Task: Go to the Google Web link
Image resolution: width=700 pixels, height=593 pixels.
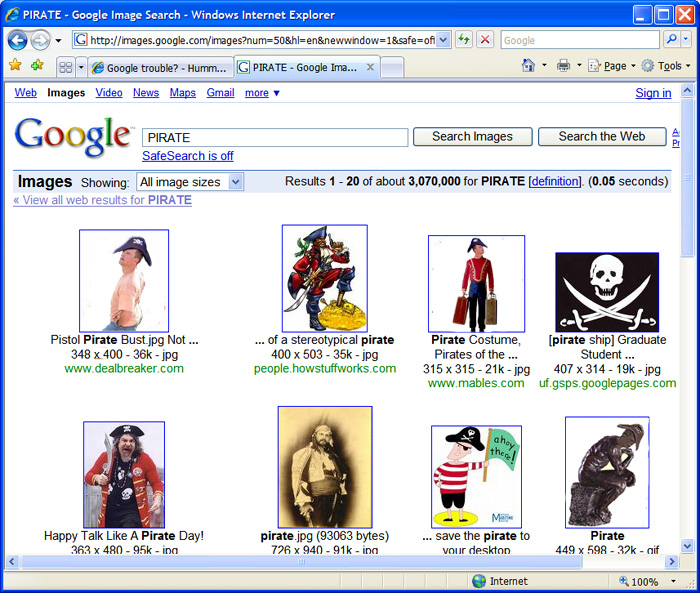Action: point(25,92)
